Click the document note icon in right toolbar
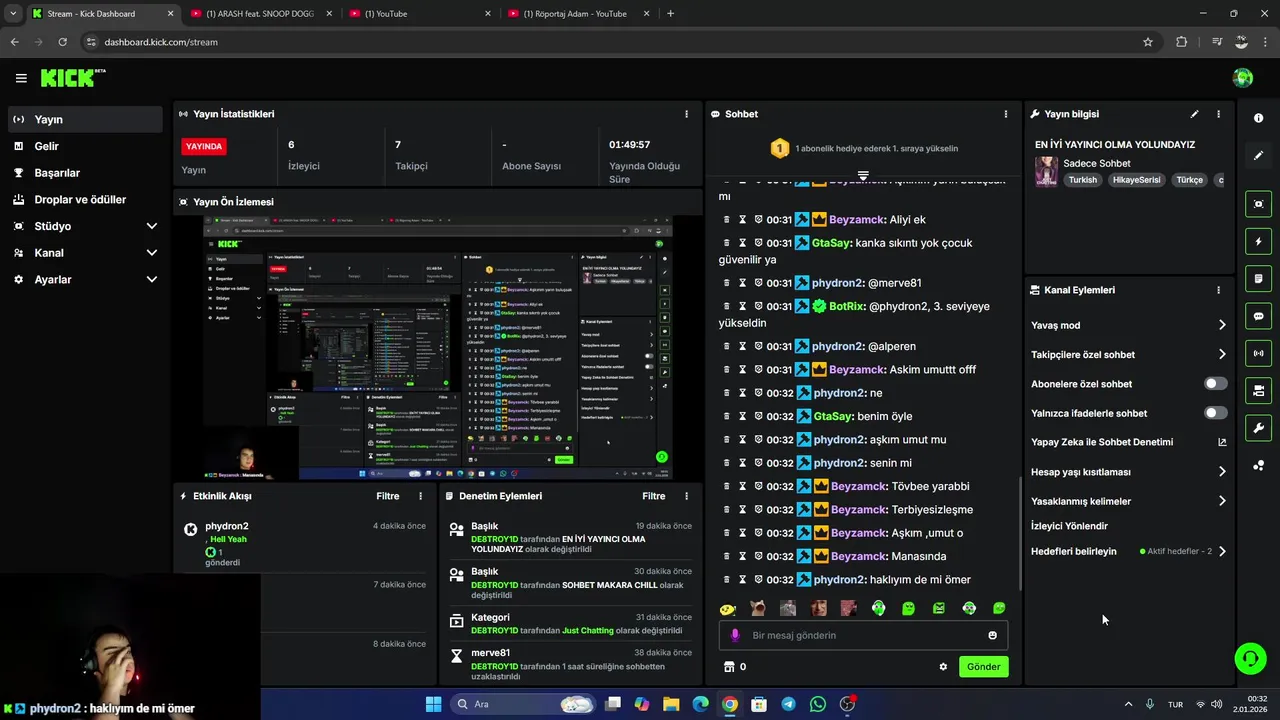Image resolution: width=1280 pixels, height=720 pixels. coord(1258,279)
